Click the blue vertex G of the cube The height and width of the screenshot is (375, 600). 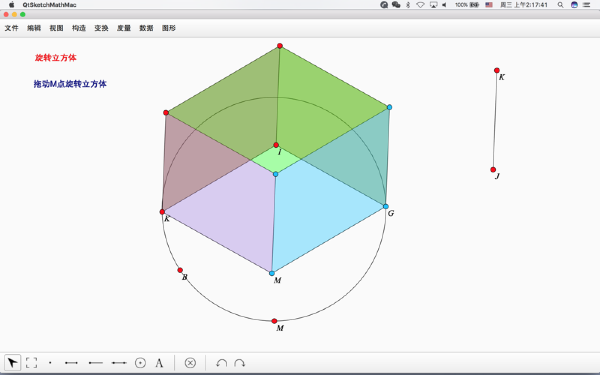point(386,207)
